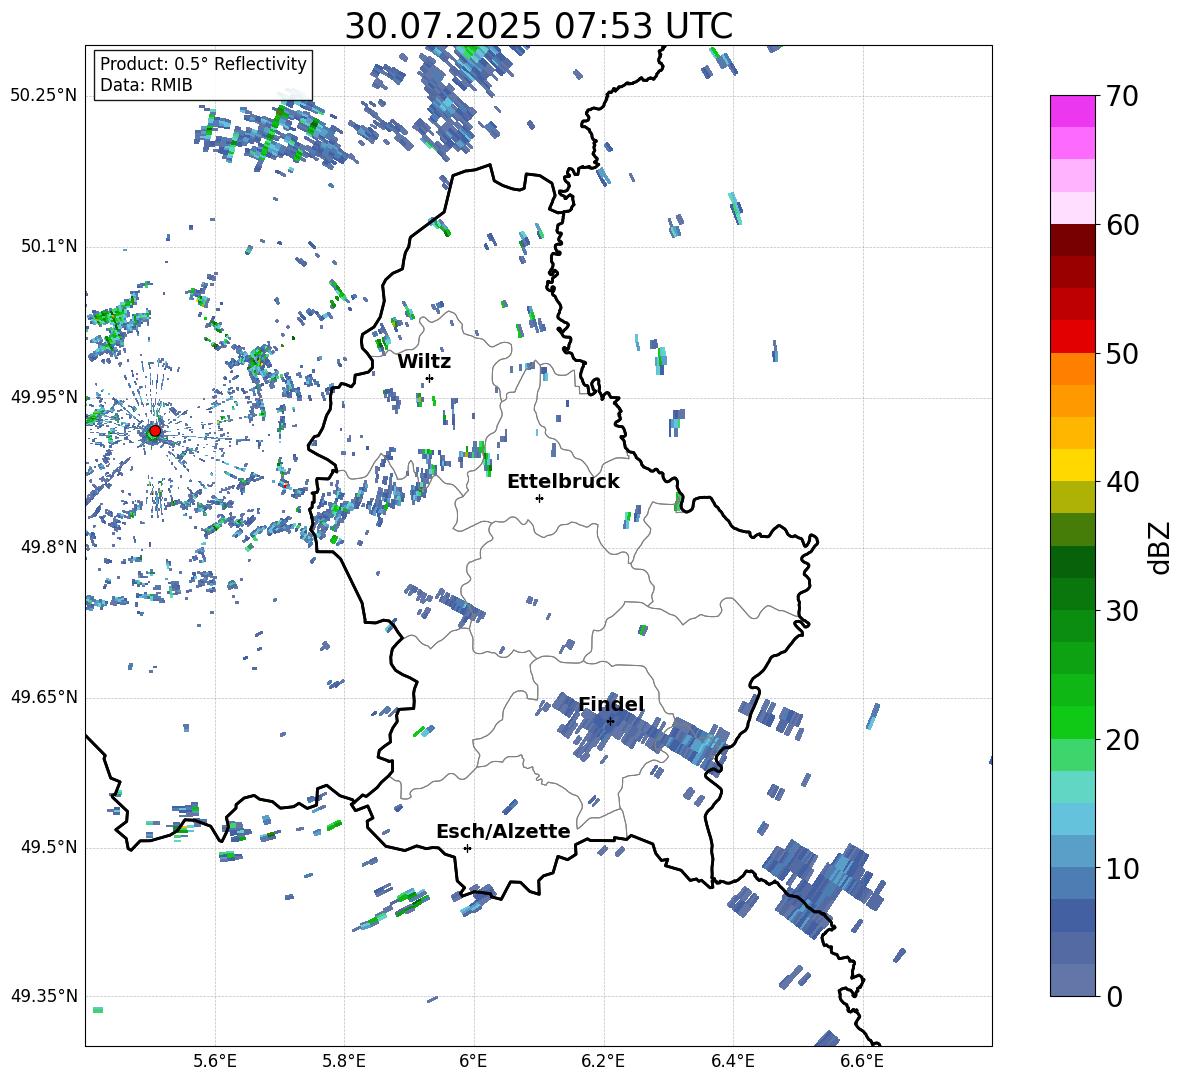
Task: Click the 50 colorbar tick label
Action: point(1122,353)
